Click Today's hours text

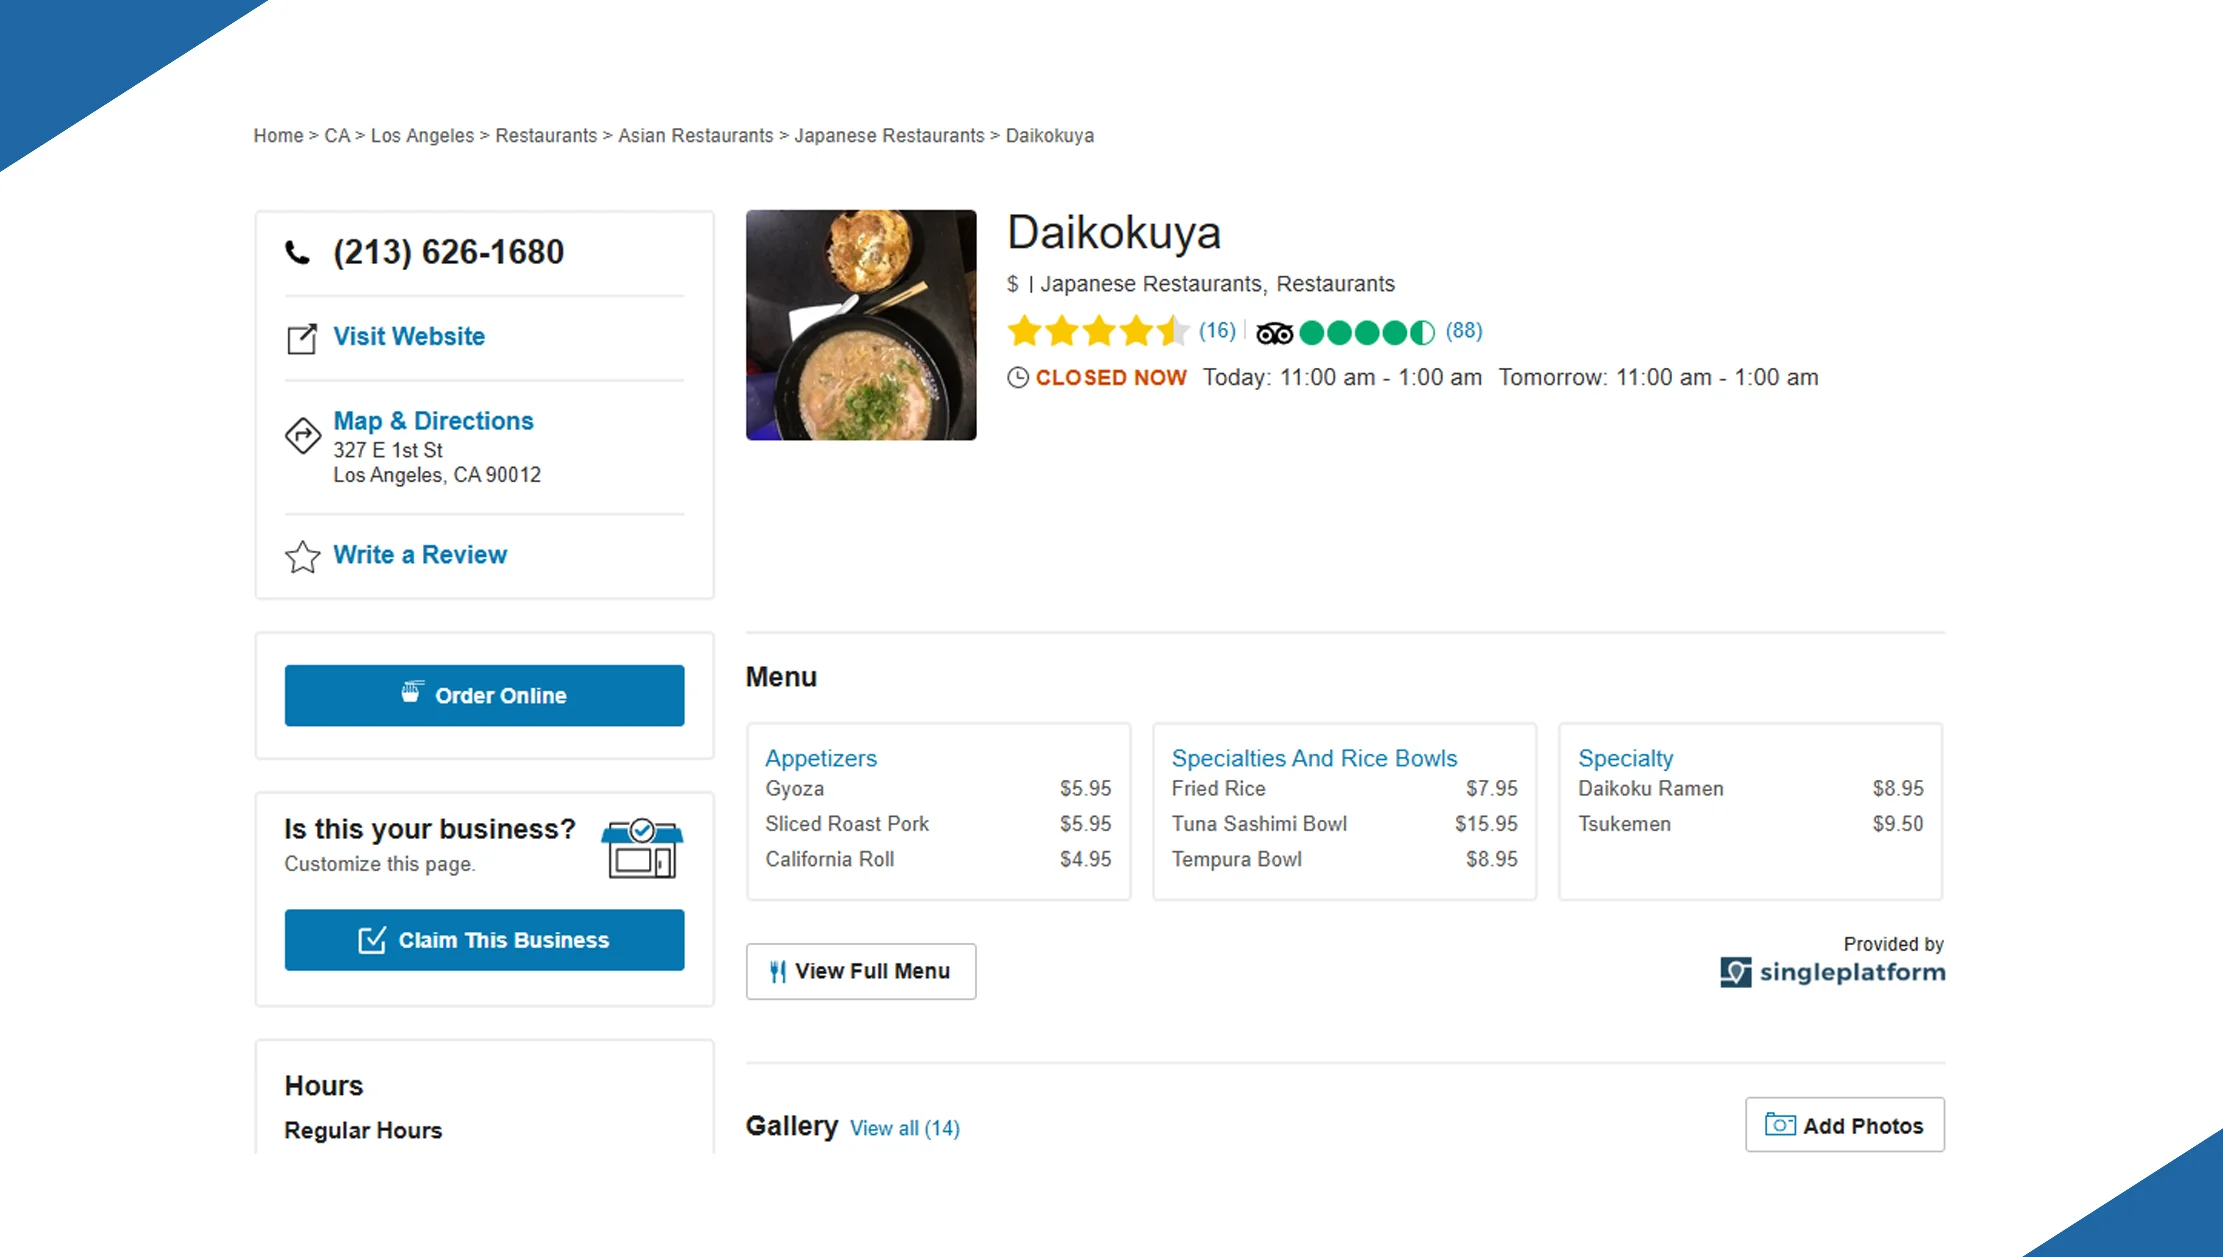pos(1342,378)
